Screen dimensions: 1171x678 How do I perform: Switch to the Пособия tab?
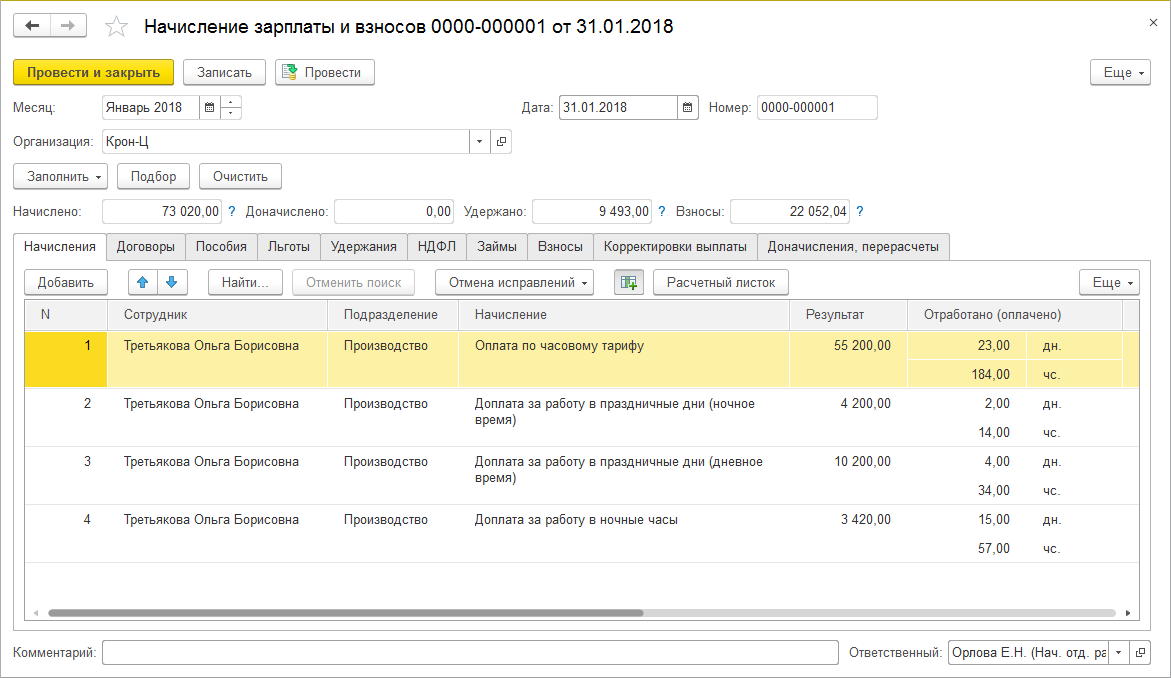[x=221, y=246]
